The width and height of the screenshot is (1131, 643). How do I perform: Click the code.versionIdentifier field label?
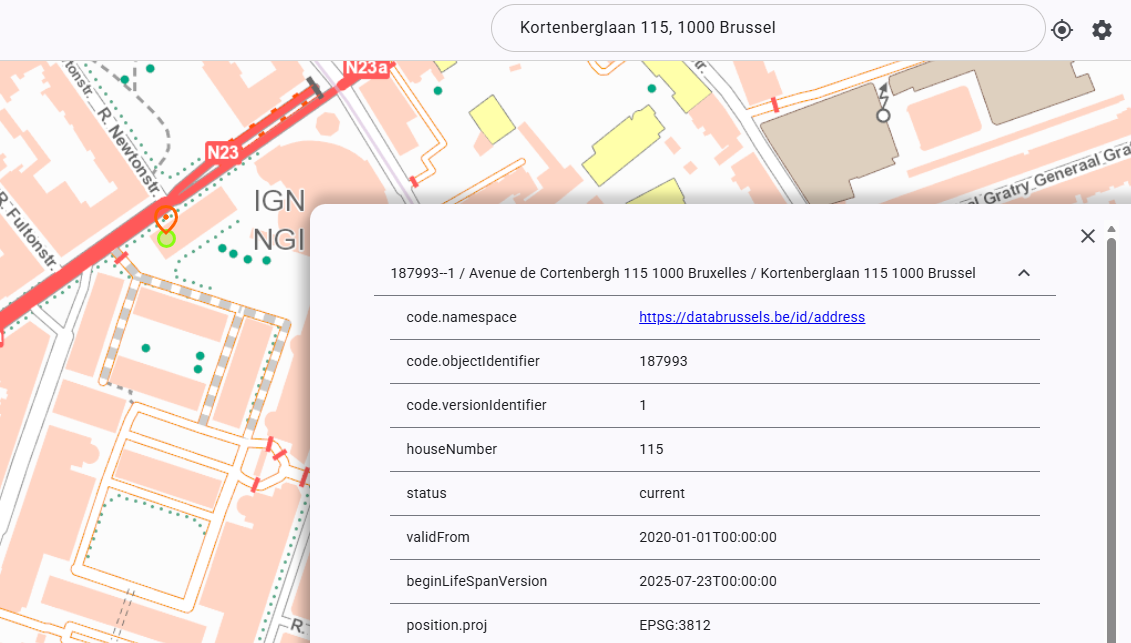(x=476, y=405)
